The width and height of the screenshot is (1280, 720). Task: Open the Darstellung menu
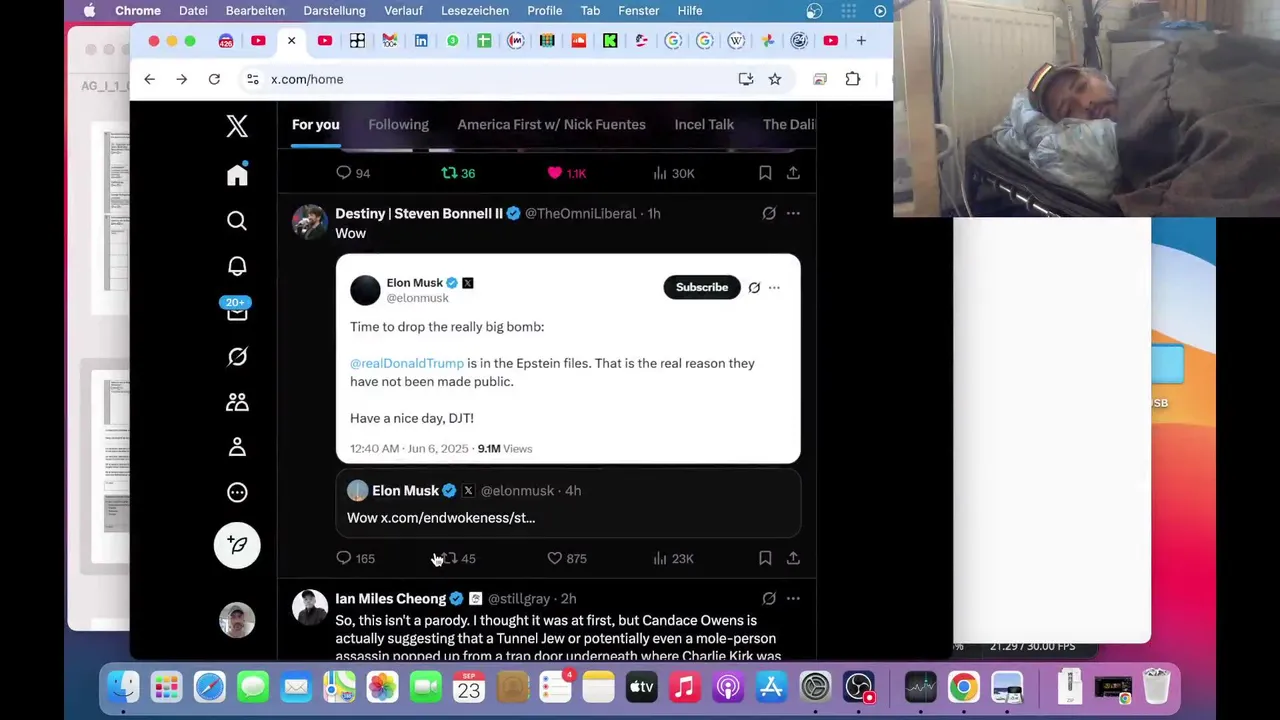pos(334,10)
